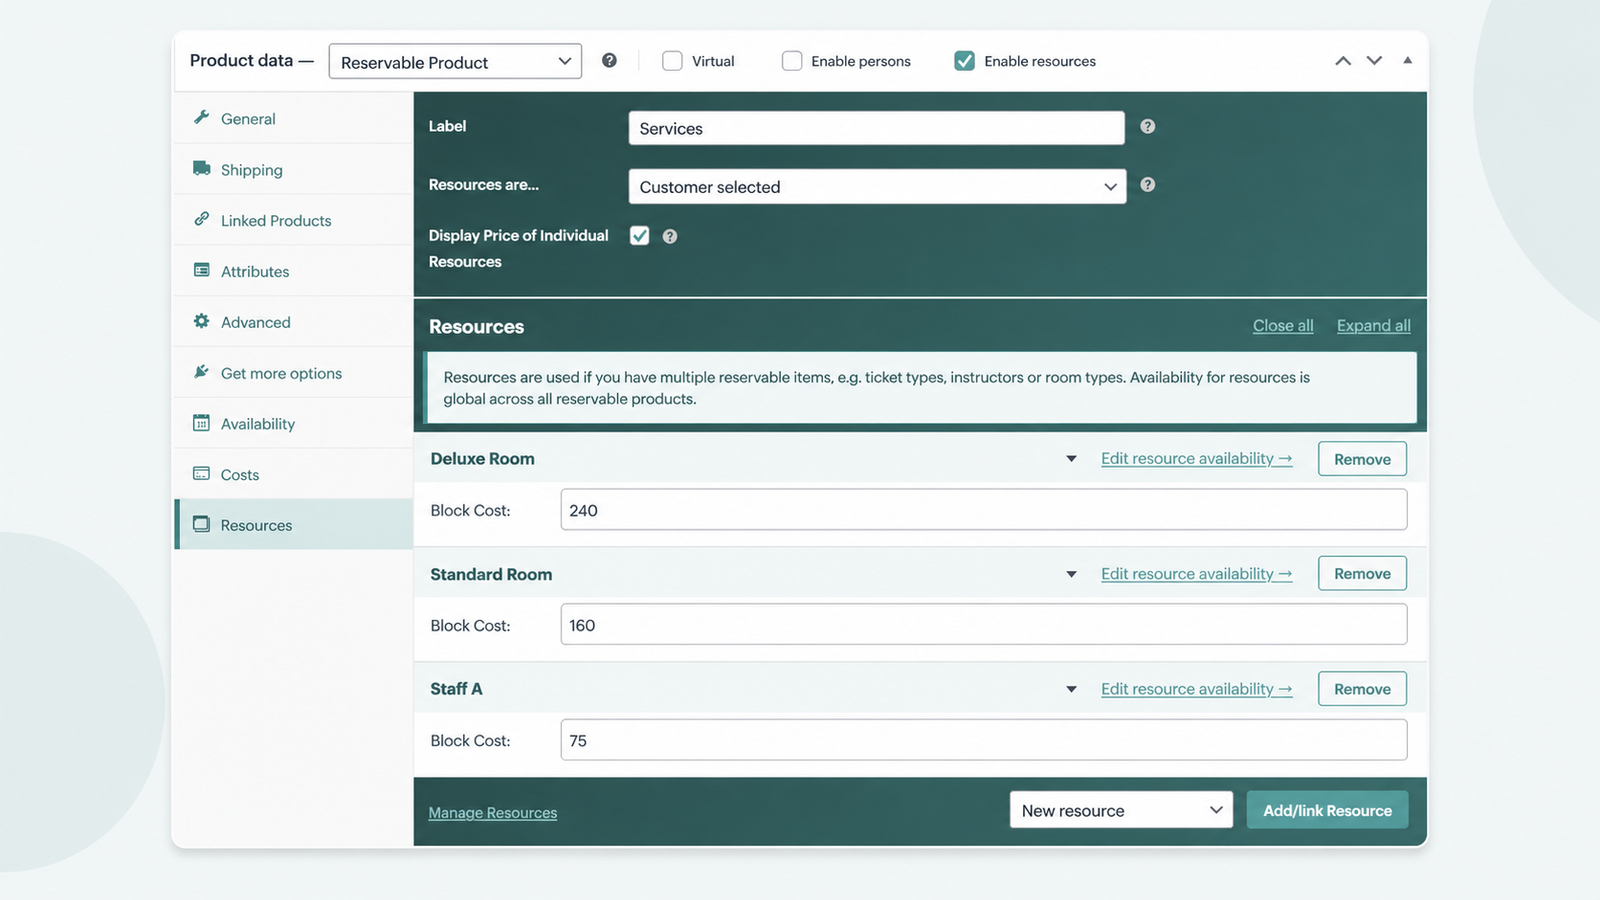Screen dimensions: 1600x900
Task: Click the Advanced gear icon
Action: point(201,321)
